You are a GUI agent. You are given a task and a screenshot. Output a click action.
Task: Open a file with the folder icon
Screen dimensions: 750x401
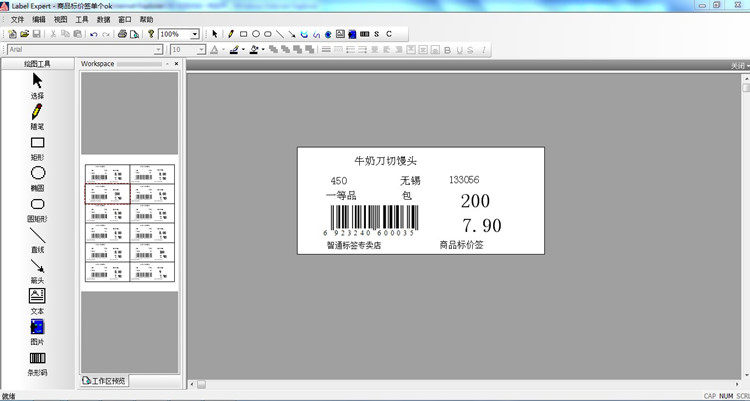tap(24, 34)
